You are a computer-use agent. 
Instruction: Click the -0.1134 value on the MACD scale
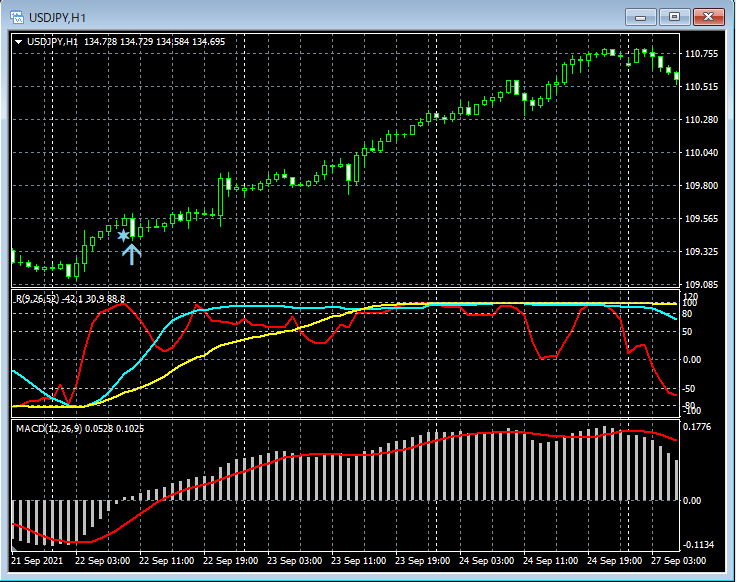coord(698,545)
